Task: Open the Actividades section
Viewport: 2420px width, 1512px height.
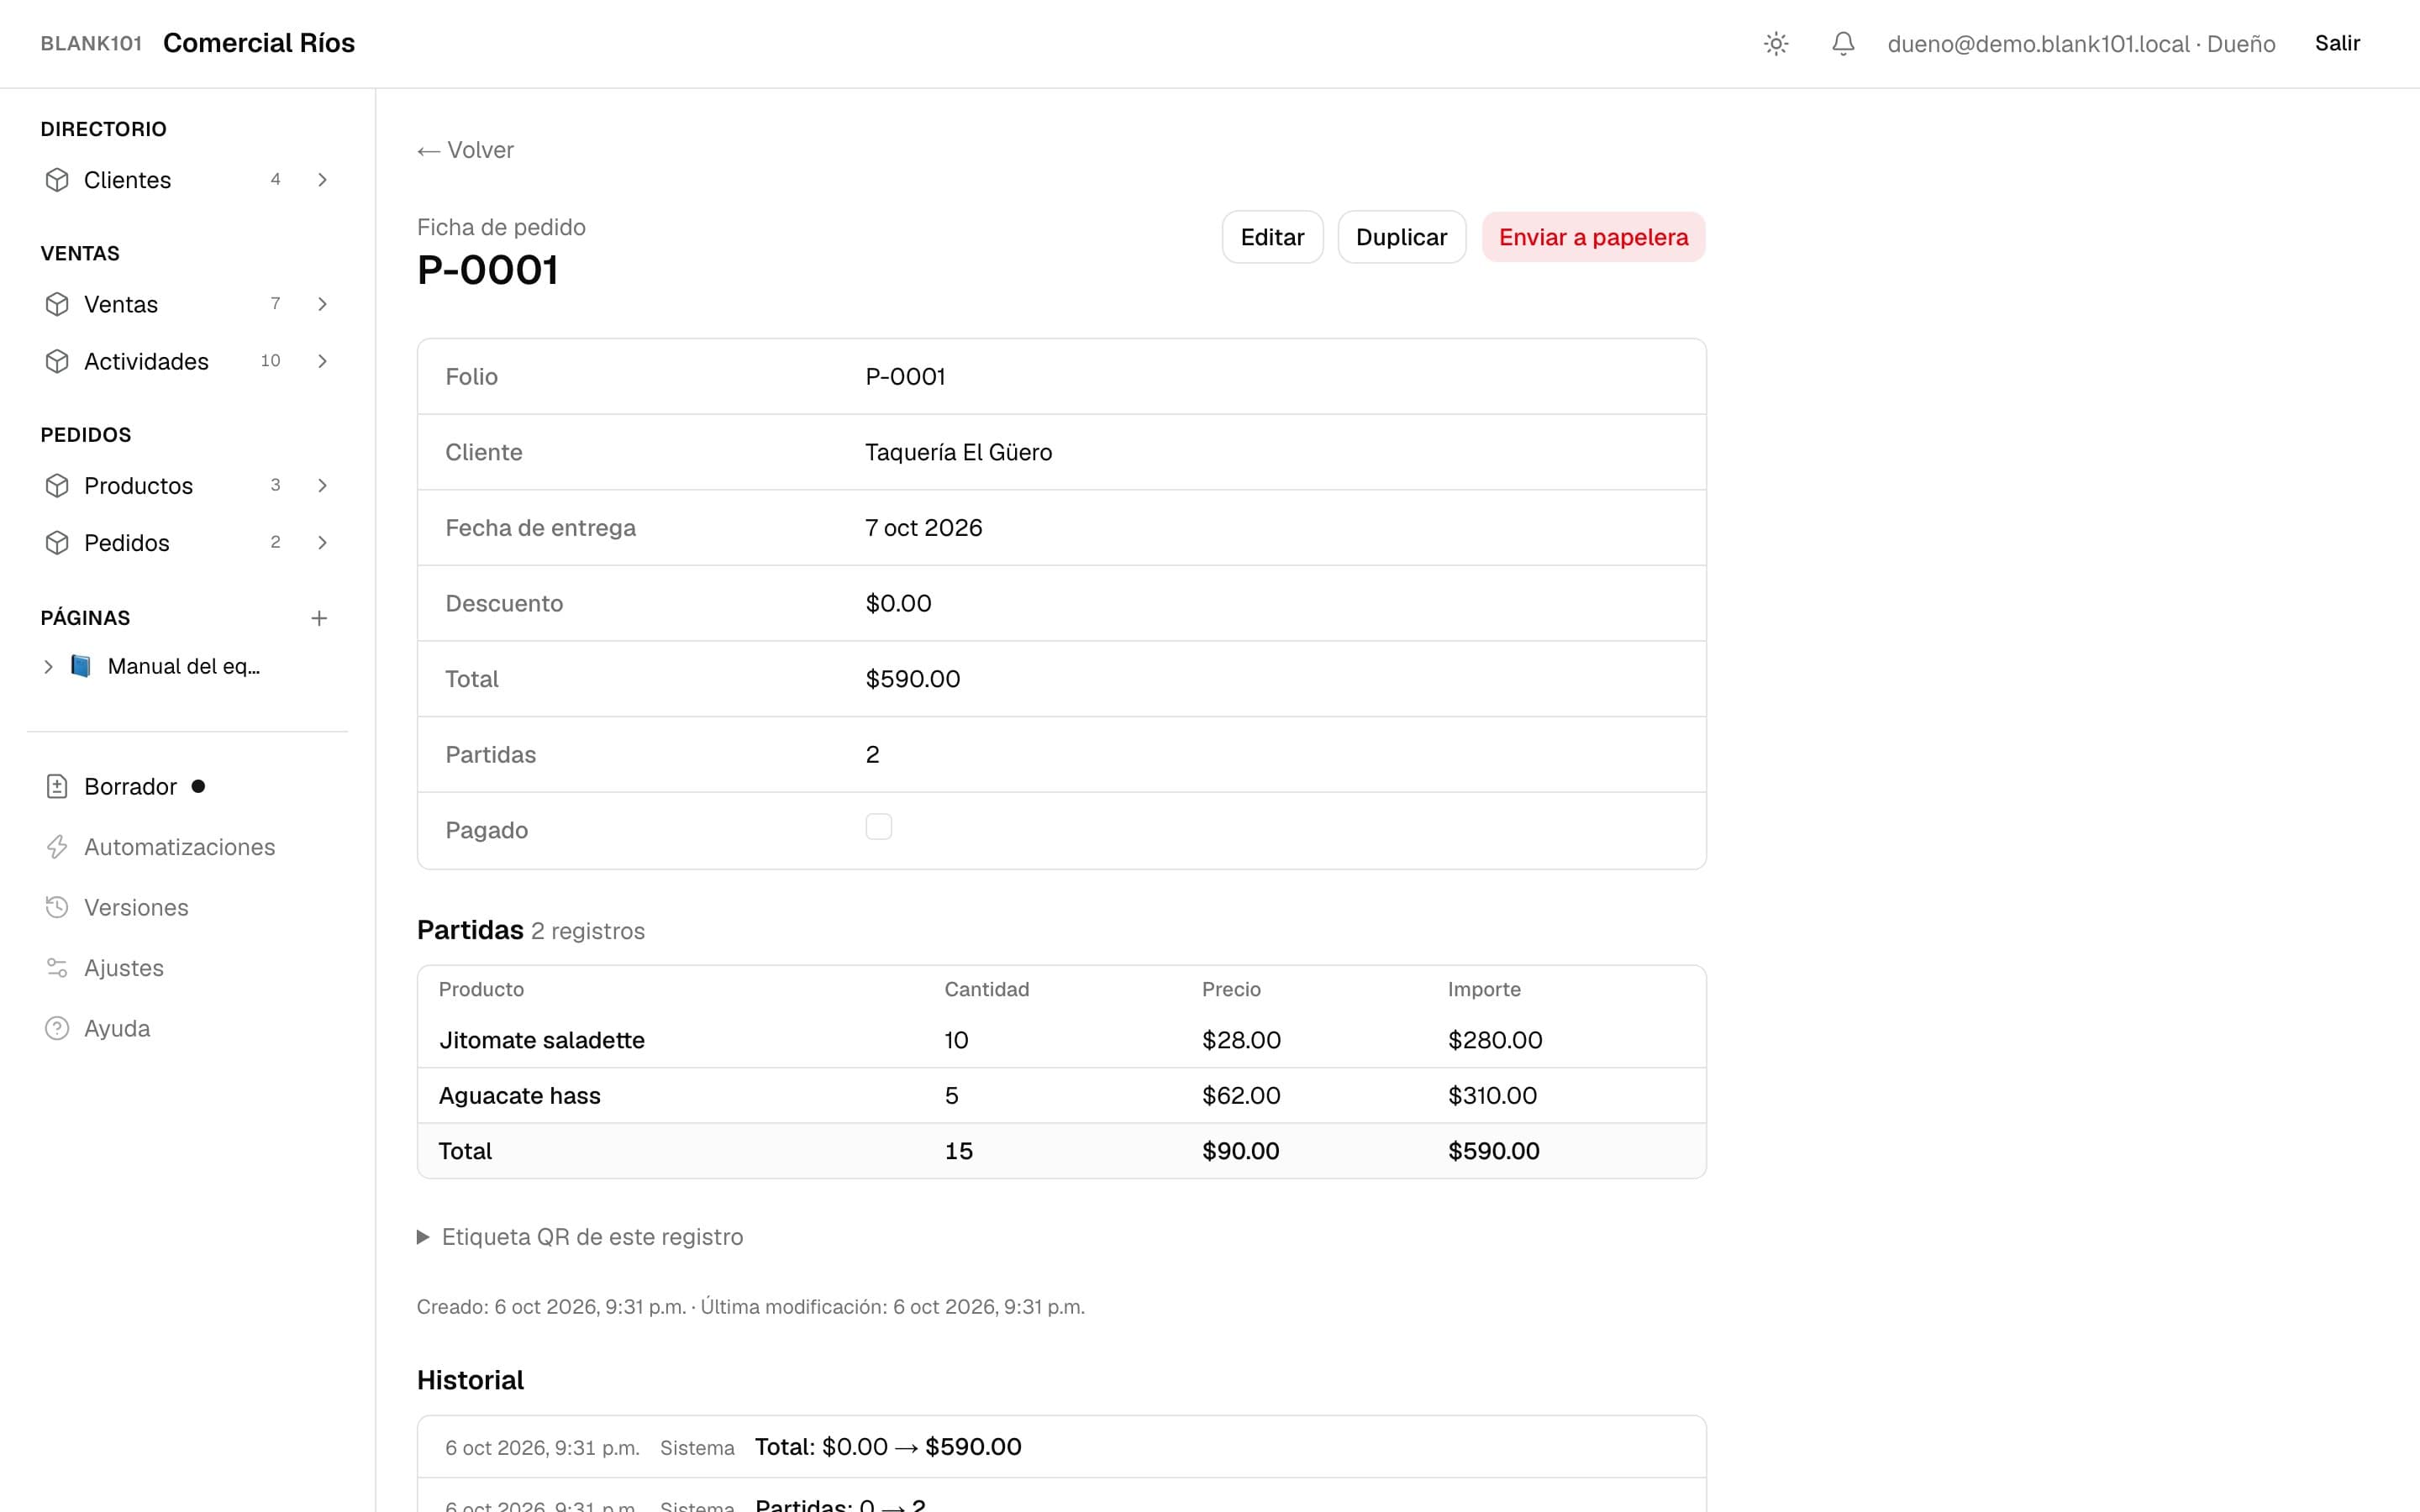Action: 146,361
